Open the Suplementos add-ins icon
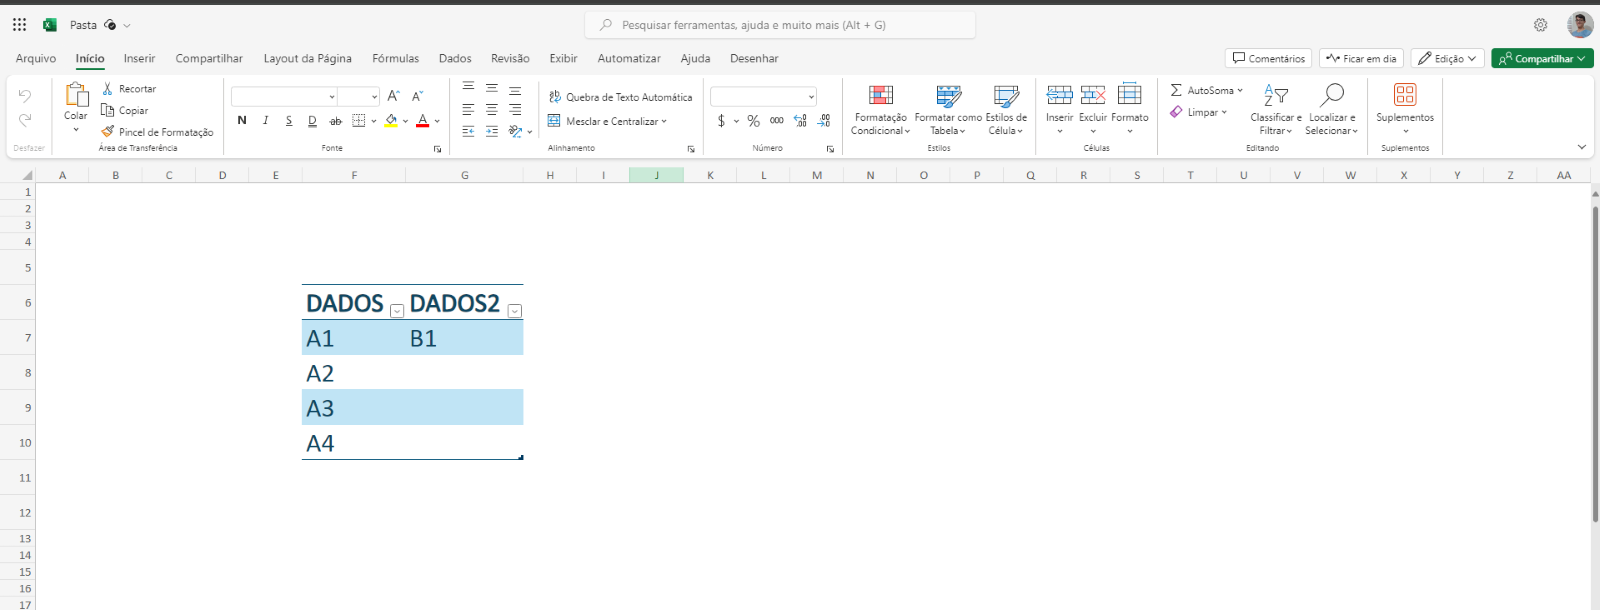 coord(1404,95)
